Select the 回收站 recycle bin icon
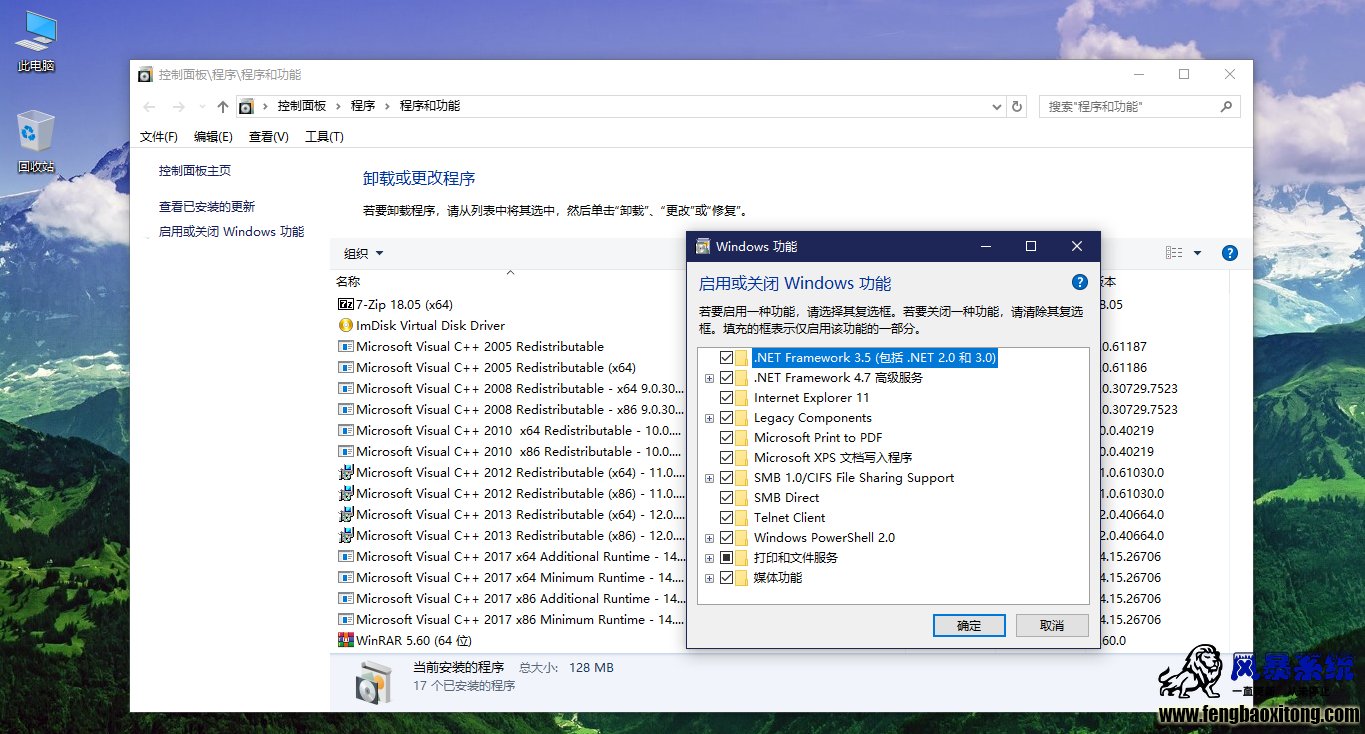Screen dimensions: 1365x734 pos(36,142)
